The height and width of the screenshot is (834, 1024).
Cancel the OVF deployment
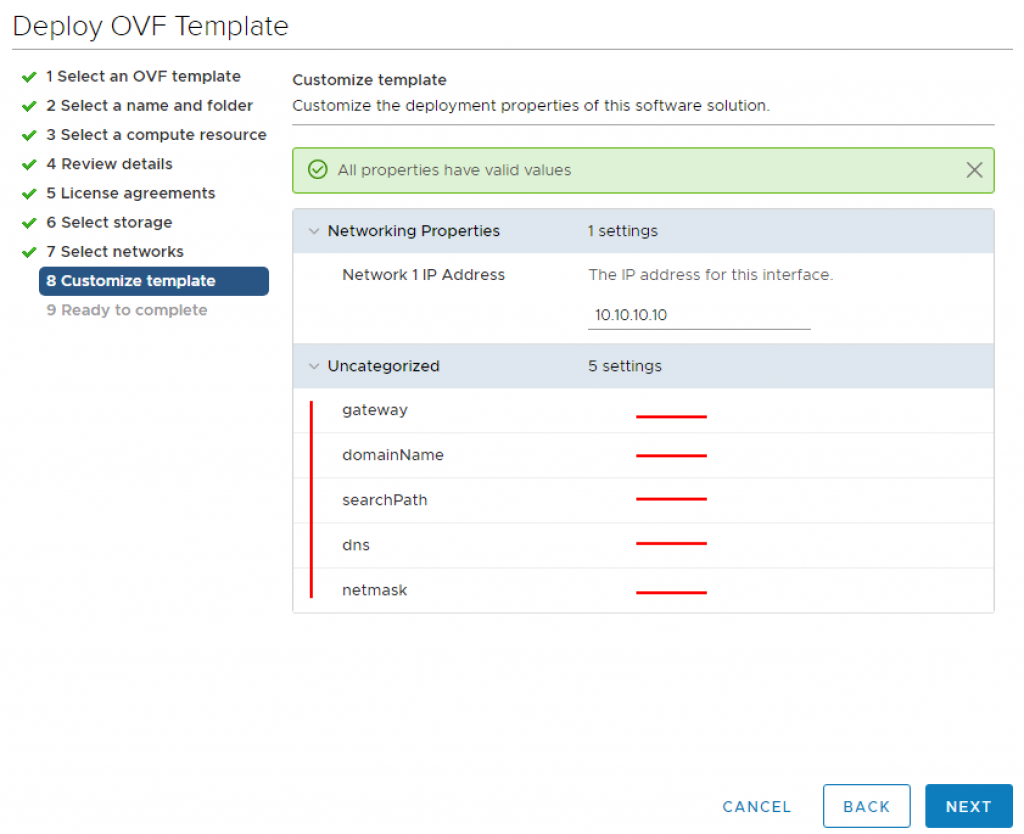click(x=756, y=806)
